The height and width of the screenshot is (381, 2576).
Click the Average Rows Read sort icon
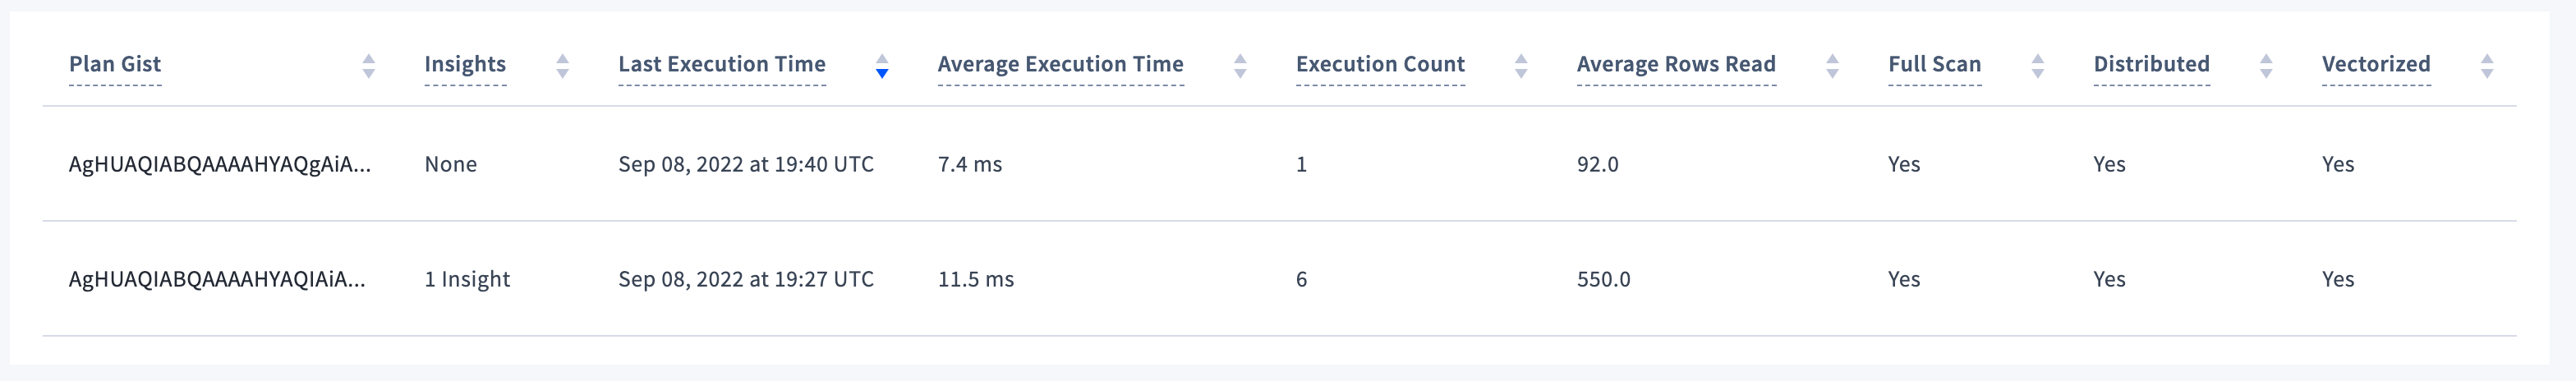[1832, 66]
